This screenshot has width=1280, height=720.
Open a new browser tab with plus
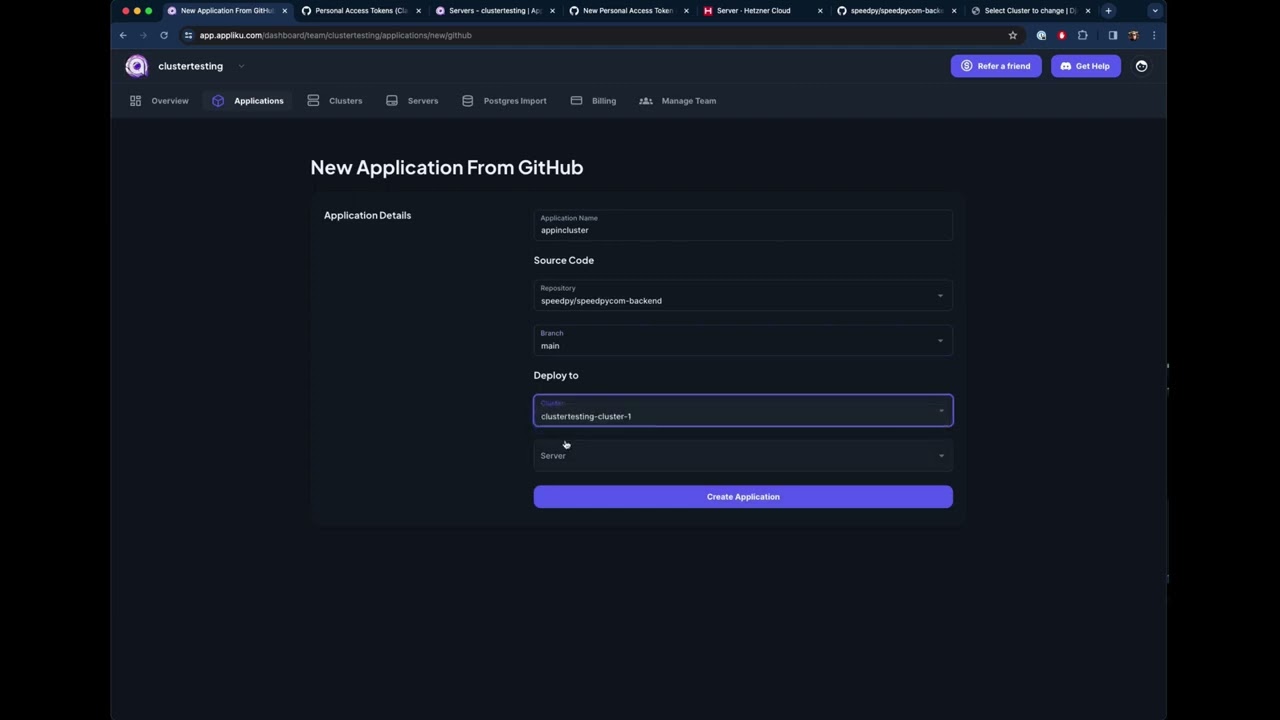[x=1108, y=11]
